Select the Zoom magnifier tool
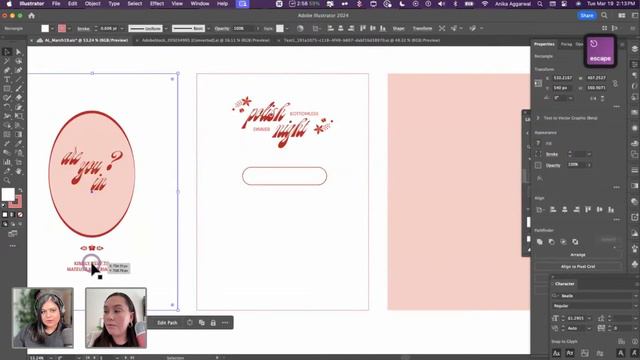The image size is (640, 360). click(7, 180)
